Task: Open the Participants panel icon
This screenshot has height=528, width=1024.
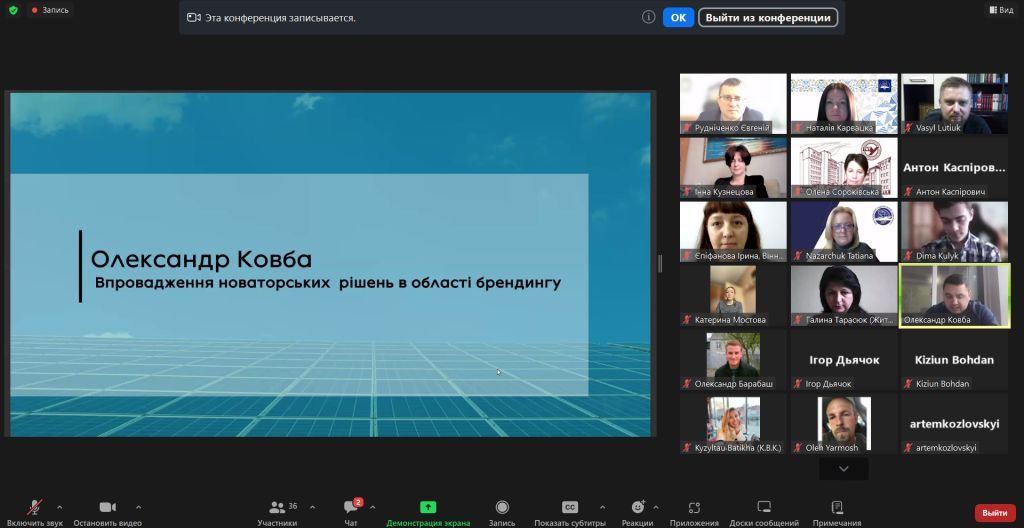Action: coord(278,507)
